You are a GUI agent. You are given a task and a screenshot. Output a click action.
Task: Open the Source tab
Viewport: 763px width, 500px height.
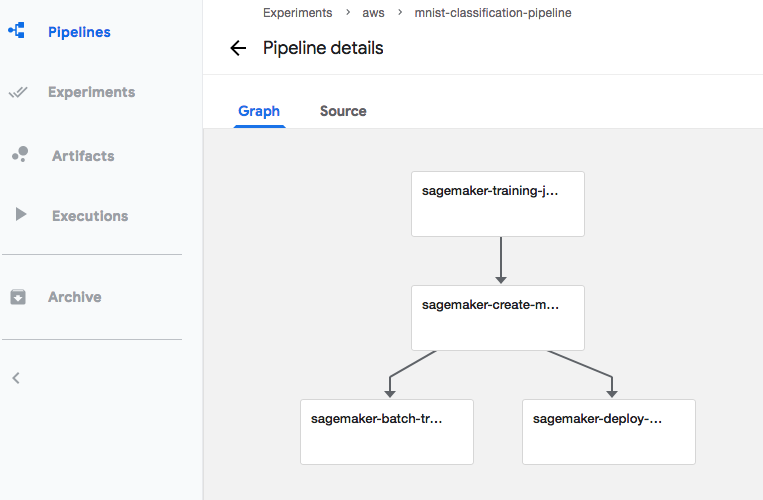pos(343,111)
